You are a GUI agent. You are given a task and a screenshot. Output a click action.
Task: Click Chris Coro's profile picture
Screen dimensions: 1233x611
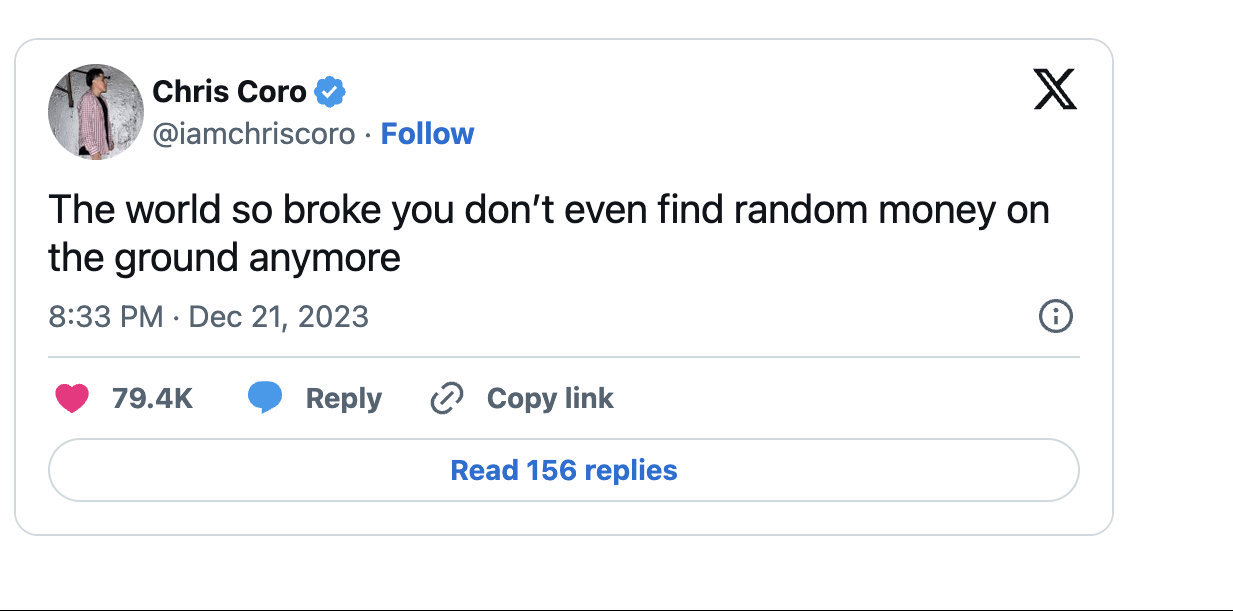(x=95, y=112)
